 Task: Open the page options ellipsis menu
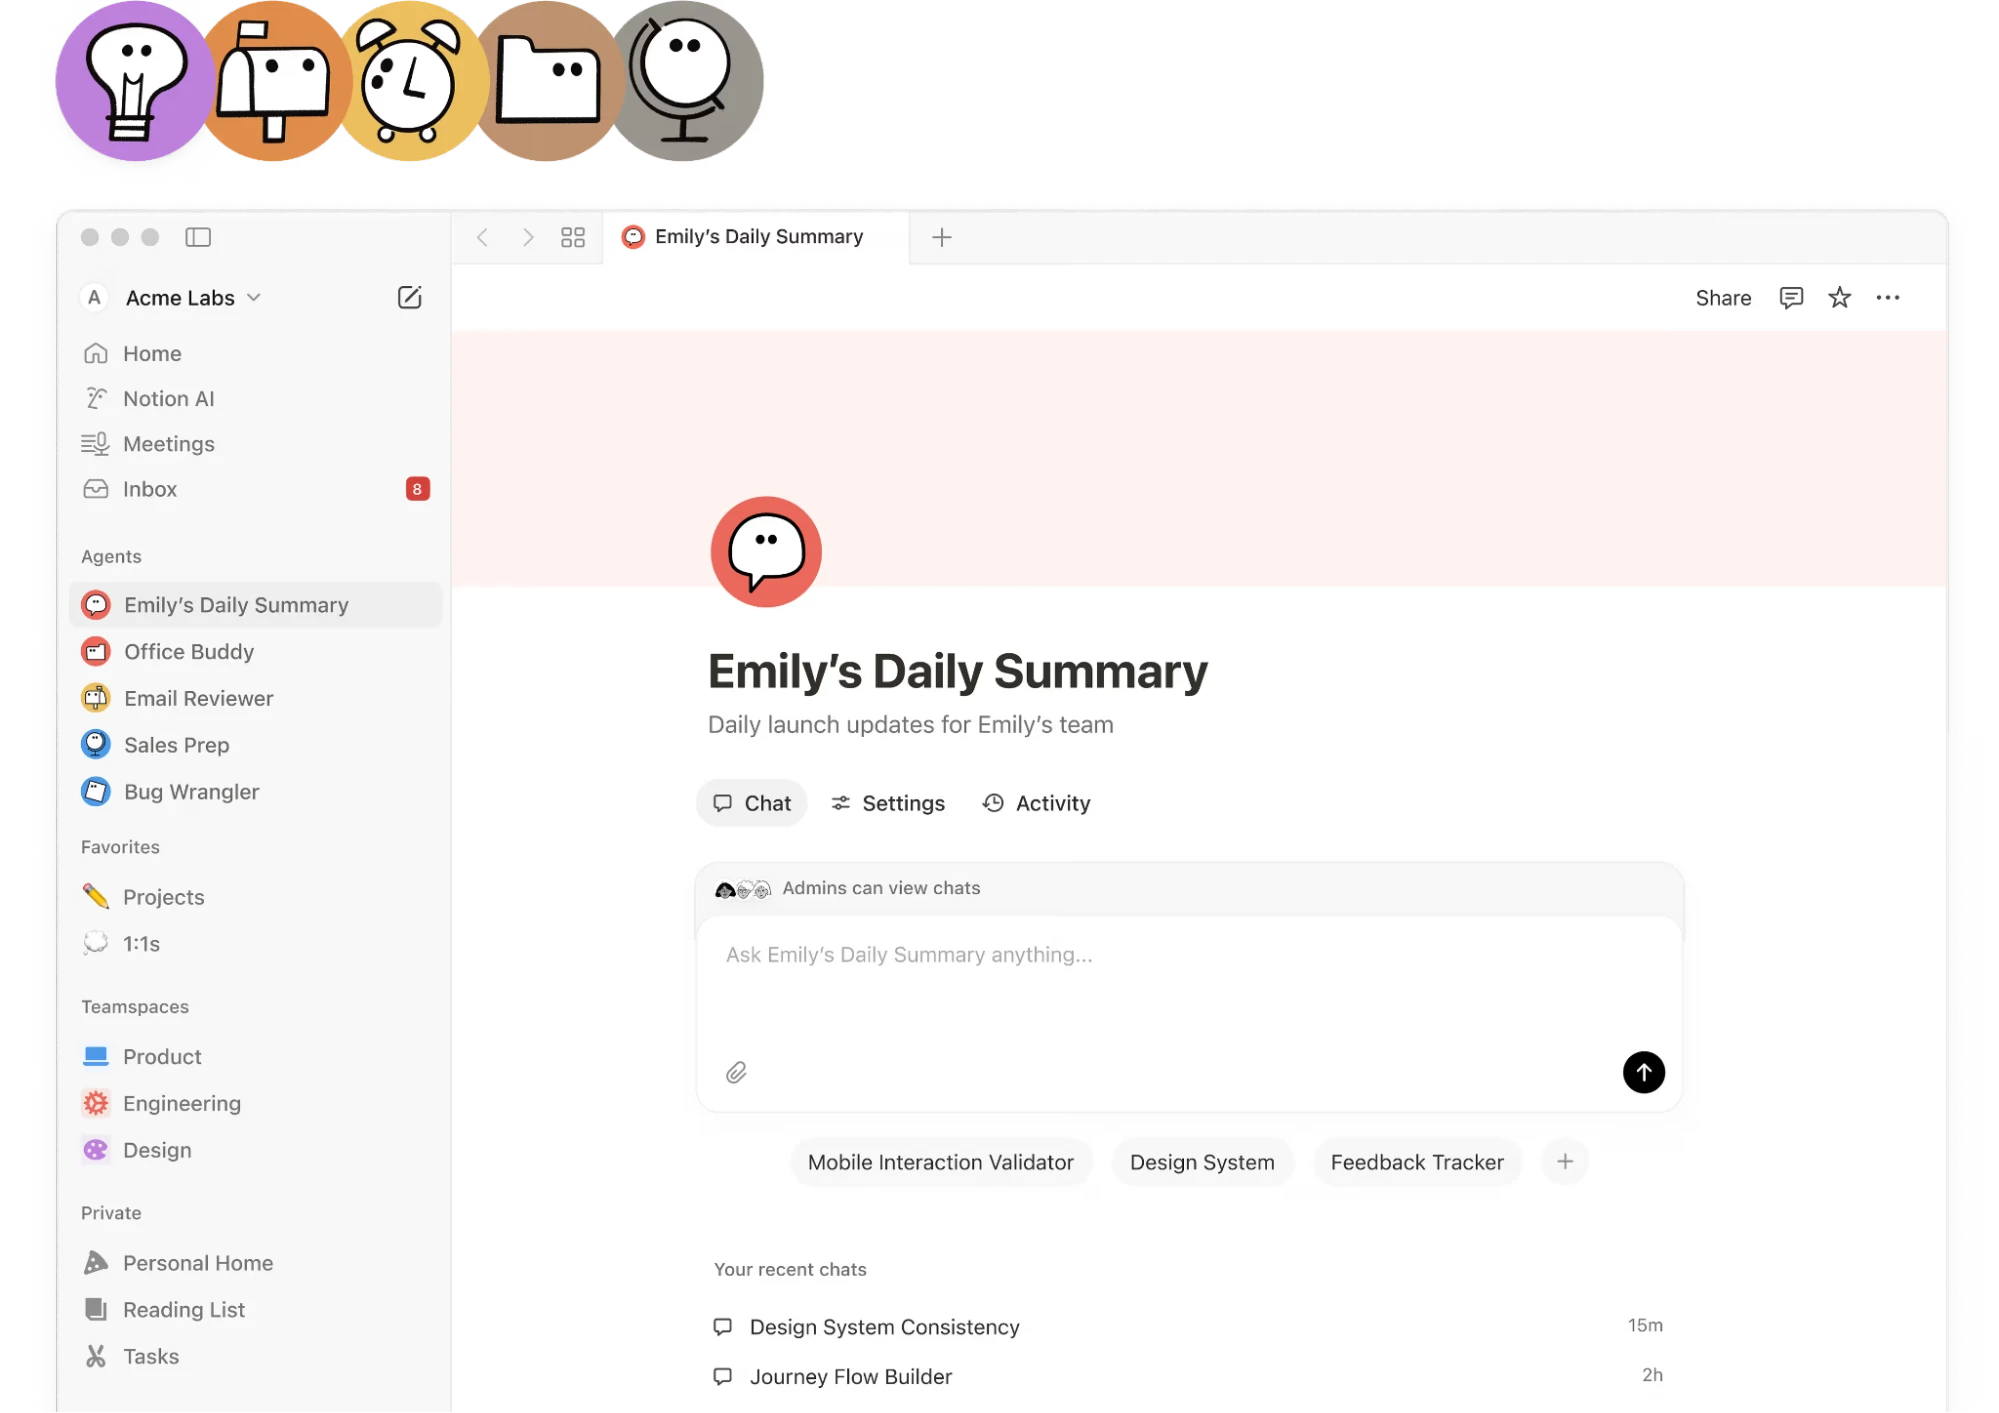coord(1888,297)
